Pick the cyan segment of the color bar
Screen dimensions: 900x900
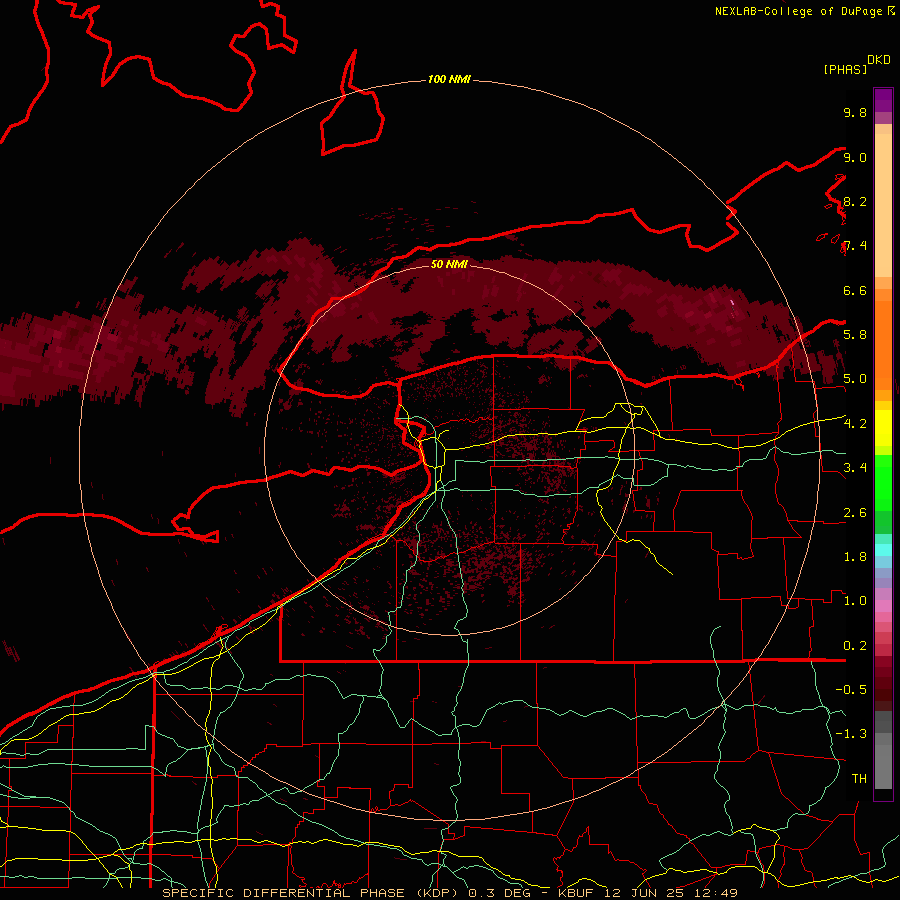883,549
